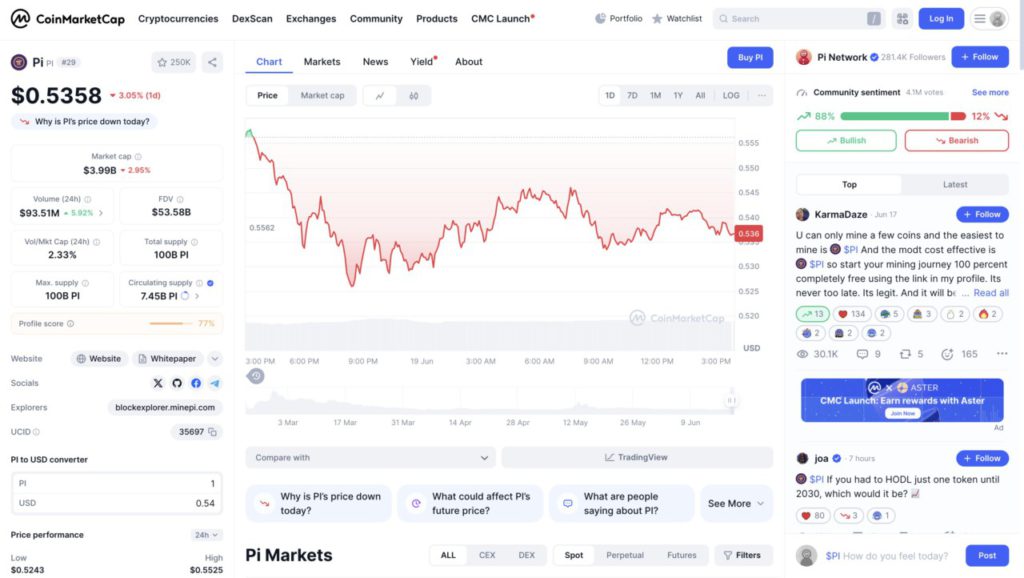Open the Telegram social link icon
The width and height of the screenshot is (1024, 578).
click(215, 383)
